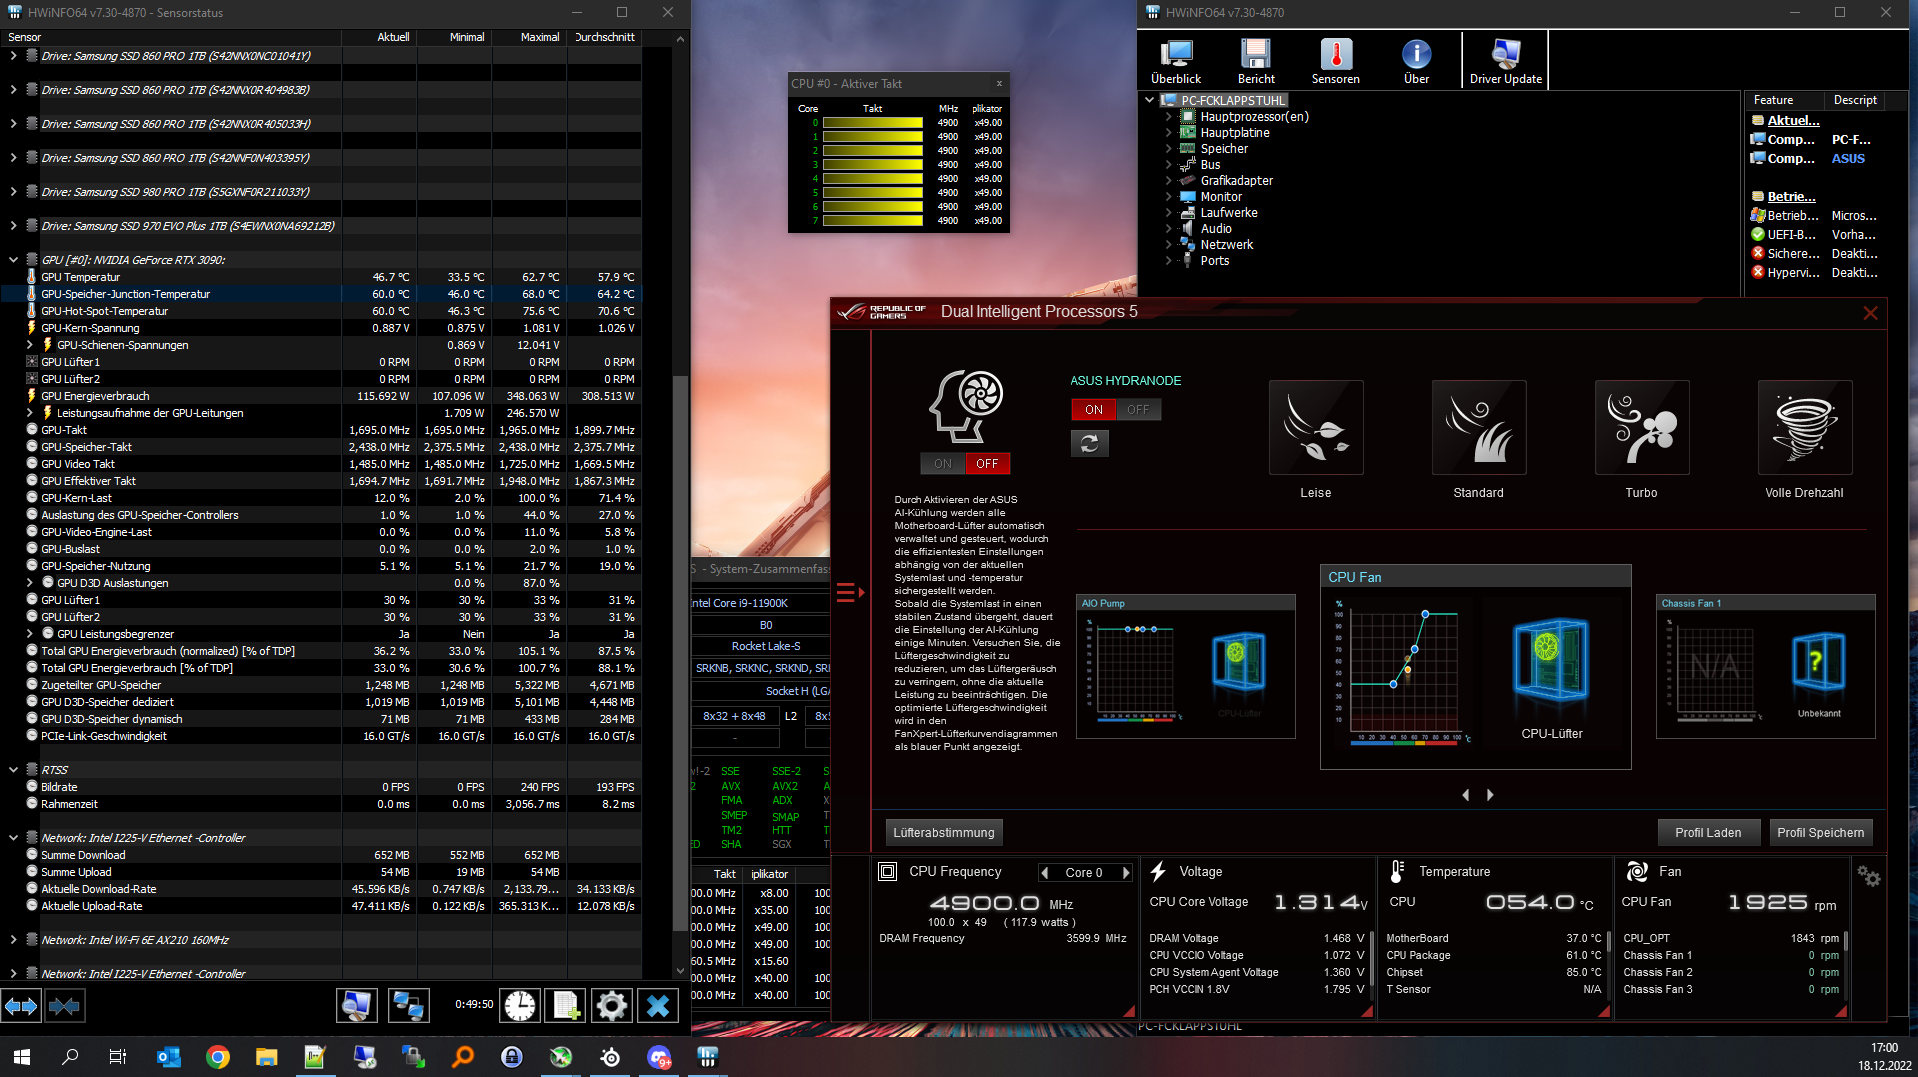Image resolution: width=1918 pixels, height=1077 pixels.
Task: Click the Sensor column header
Action: 171,37
